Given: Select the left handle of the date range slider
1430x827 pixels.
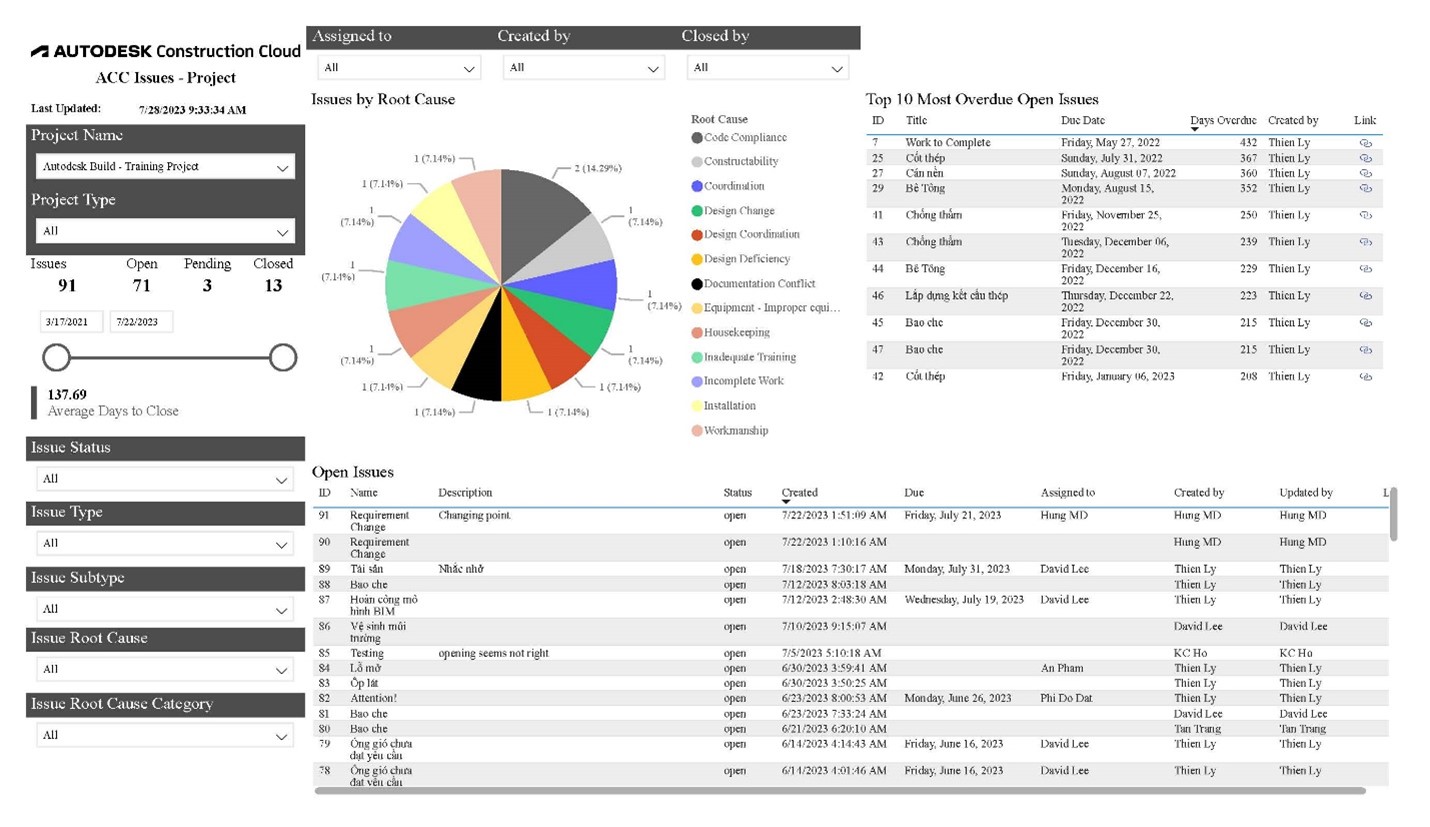Looking at the screenshot, I should coord(57,357).
